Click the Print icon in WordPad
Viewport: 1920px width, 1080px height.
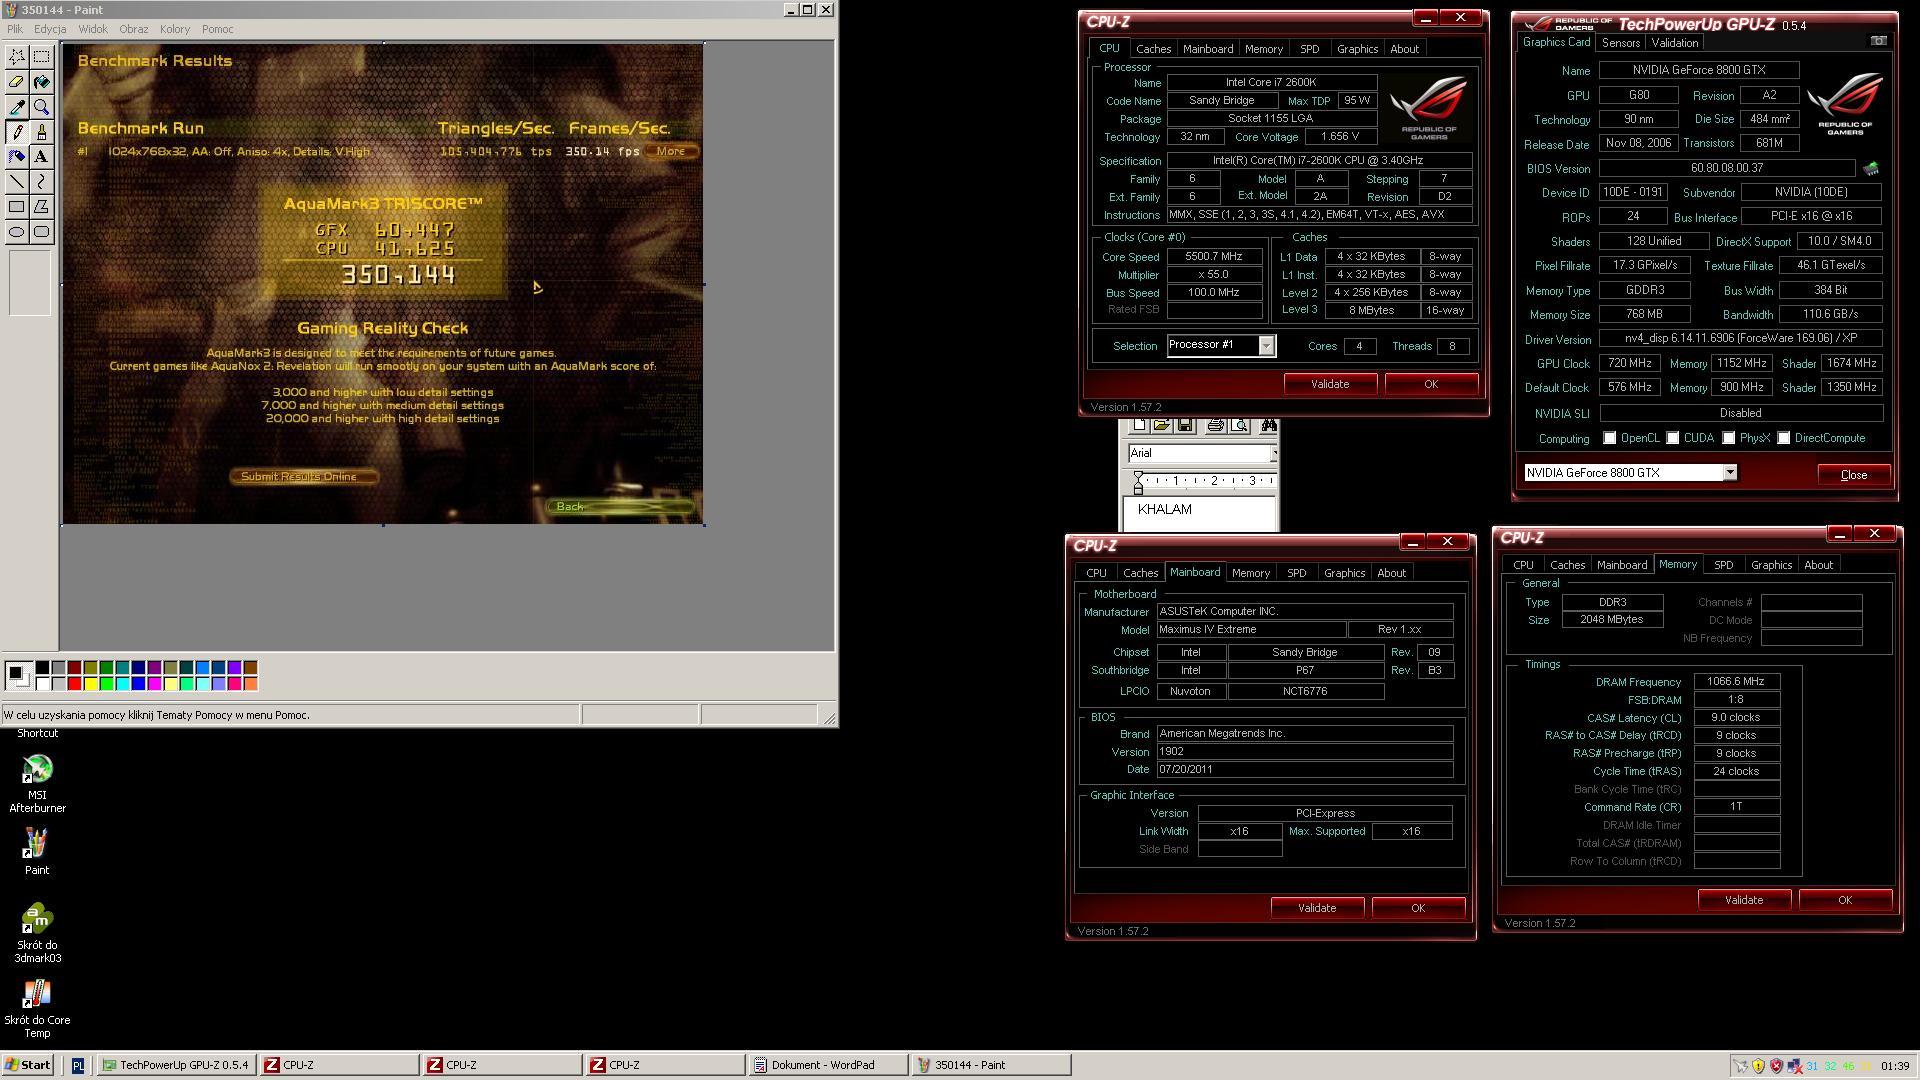point(1215,426)
